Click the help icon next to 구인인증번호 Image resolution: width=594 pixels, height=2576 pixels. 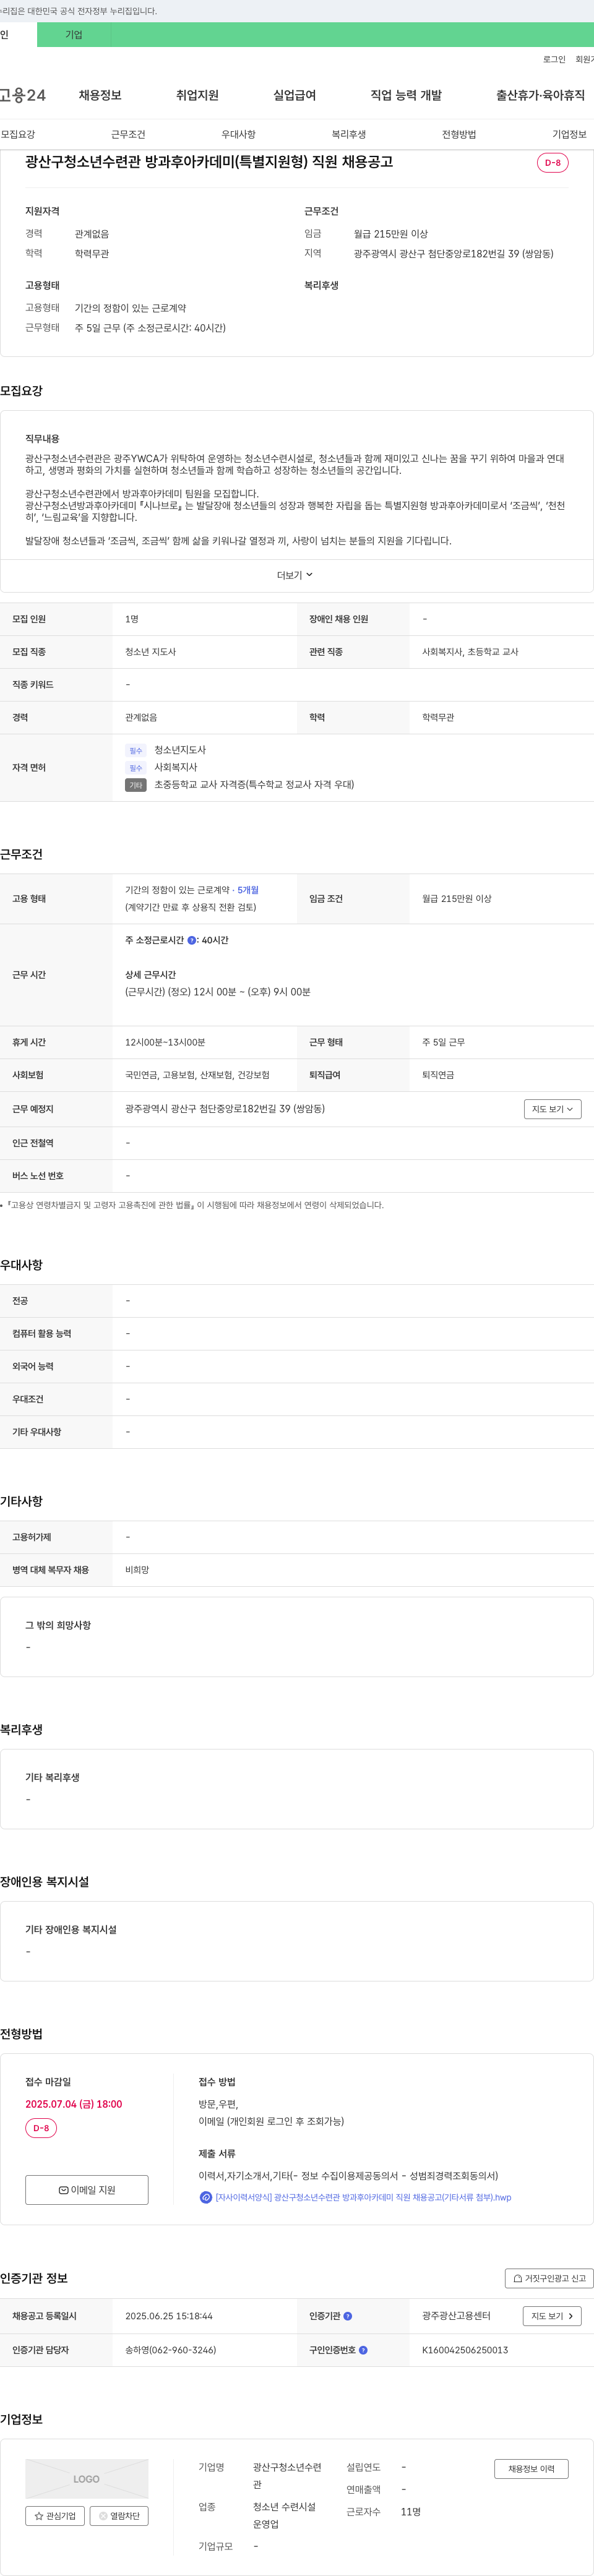(x=363, y=2350)
